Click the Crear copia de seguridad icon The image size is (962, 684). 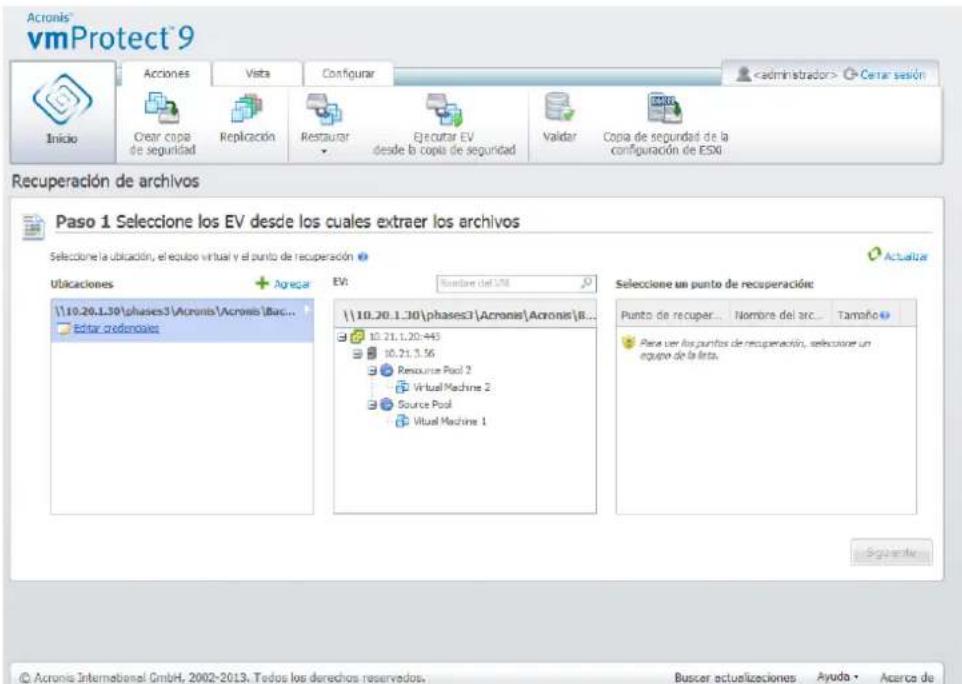pyautogui.click(x=162, y=107)
